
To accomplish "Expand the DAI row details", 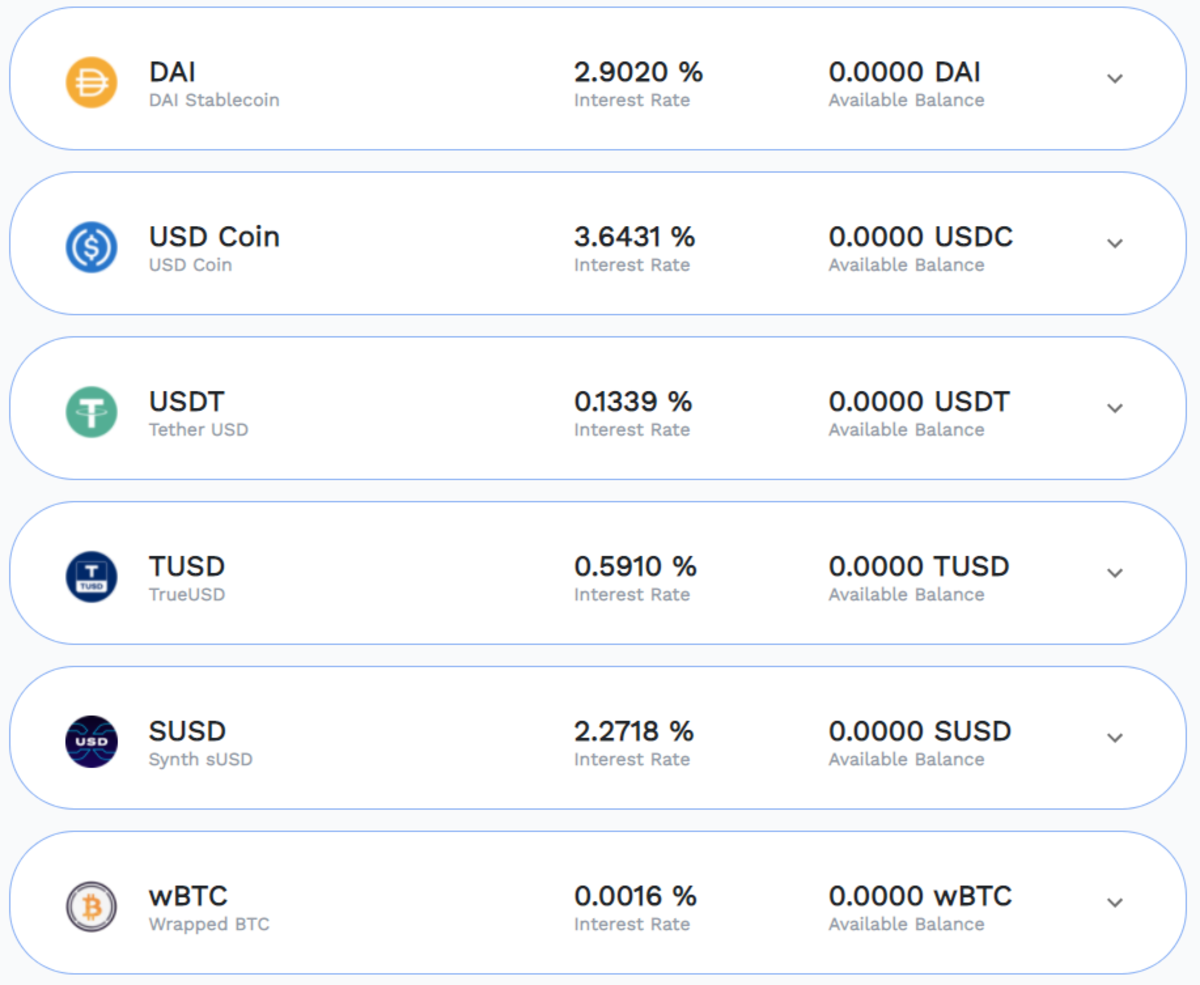I will (1113, 78).
